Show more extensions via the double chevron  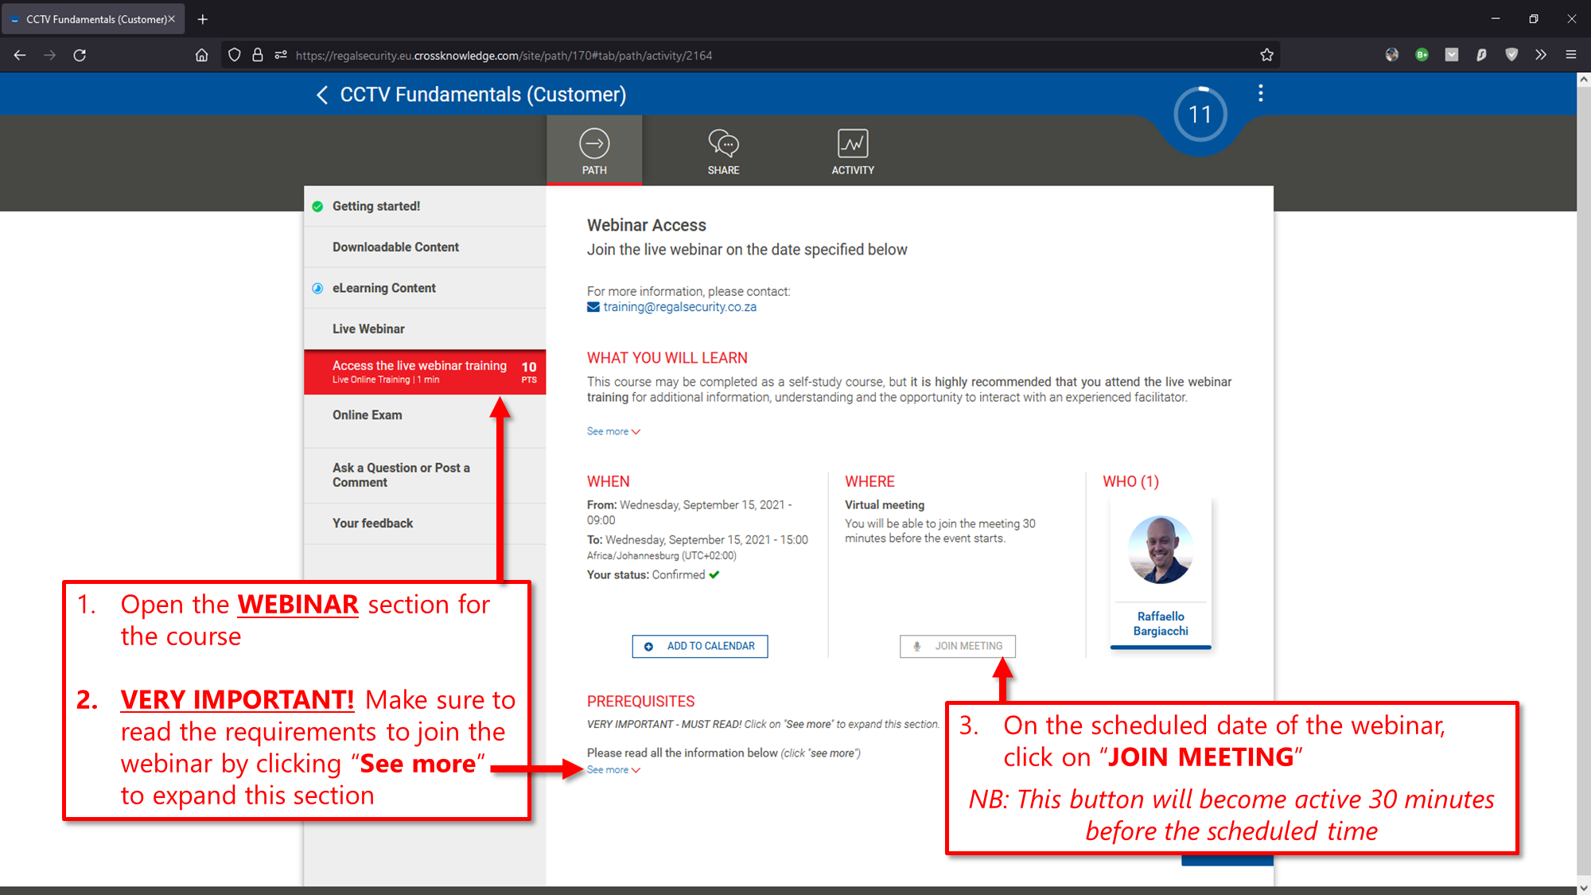click(x=1541, y=55)
